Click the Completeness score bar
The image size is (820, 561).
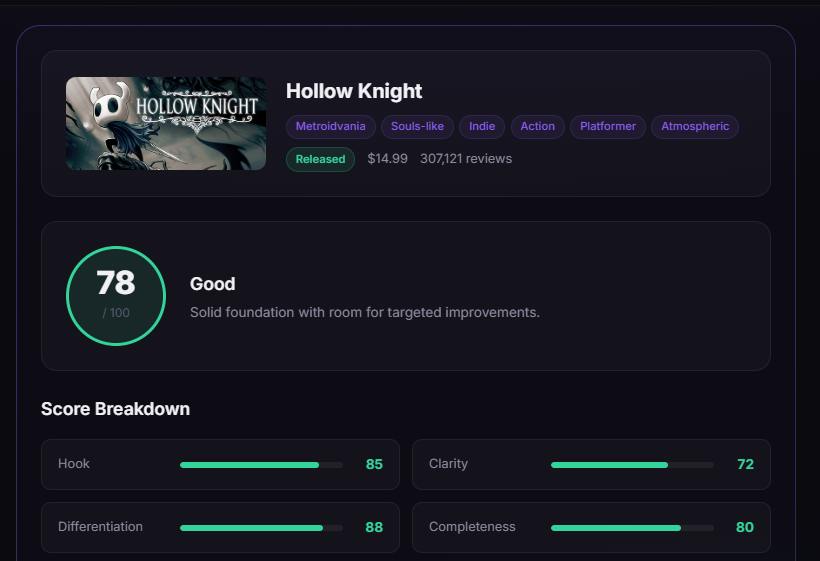pos(632,528)
